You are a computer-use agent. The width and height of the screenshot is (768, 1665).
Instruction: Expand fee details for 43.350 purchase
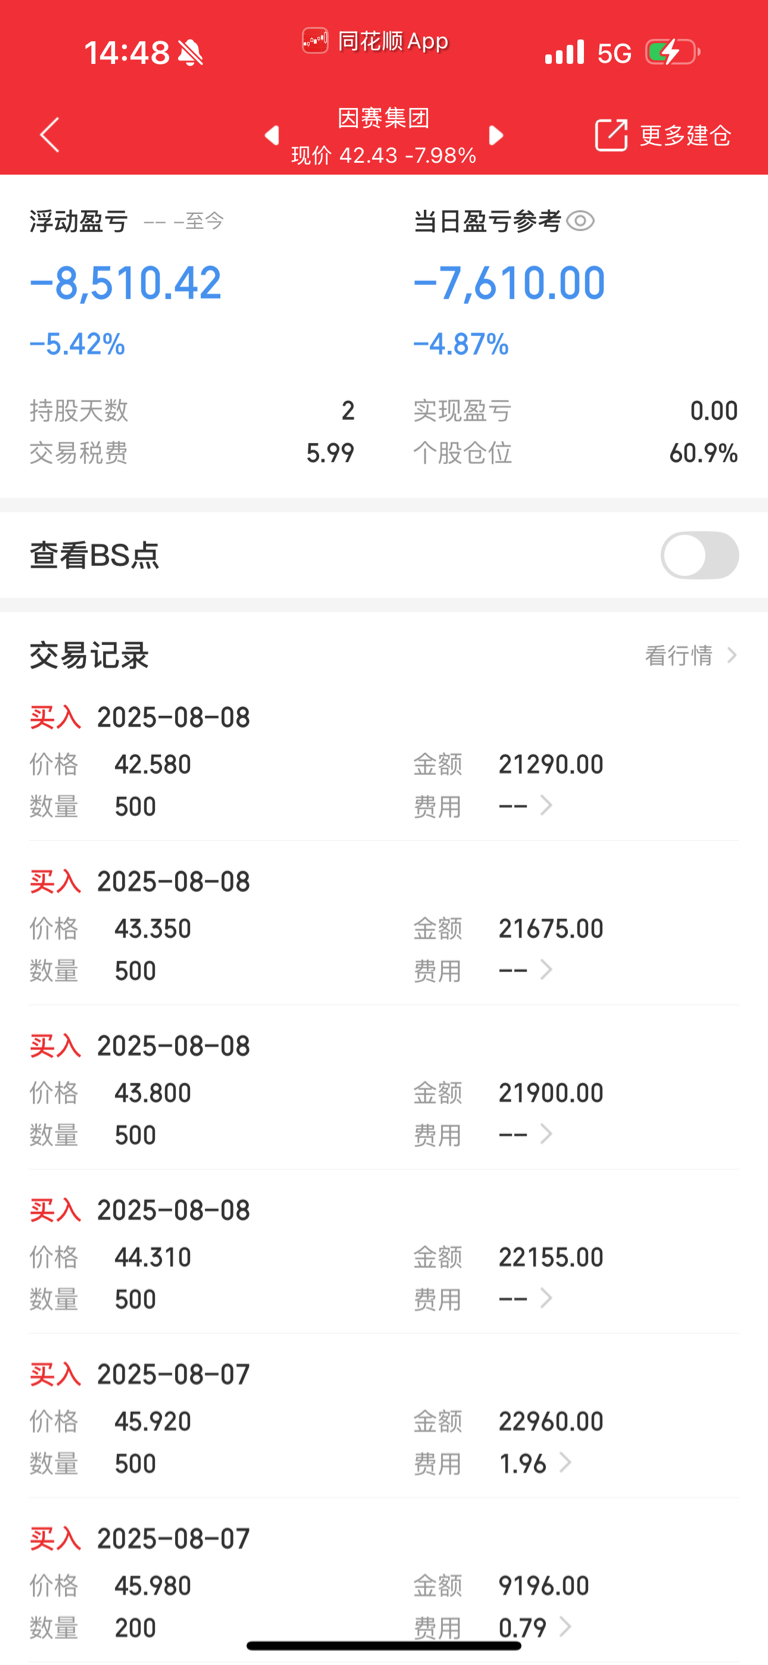546,969
